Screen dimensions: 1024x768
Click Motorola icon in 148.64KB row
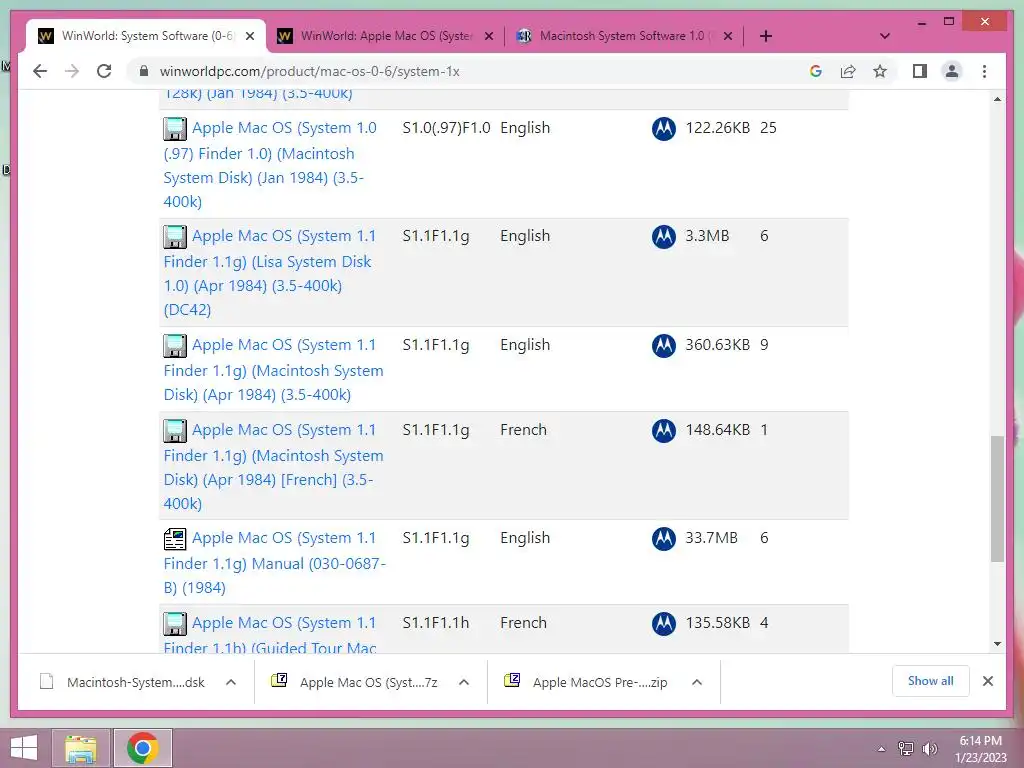664,430
